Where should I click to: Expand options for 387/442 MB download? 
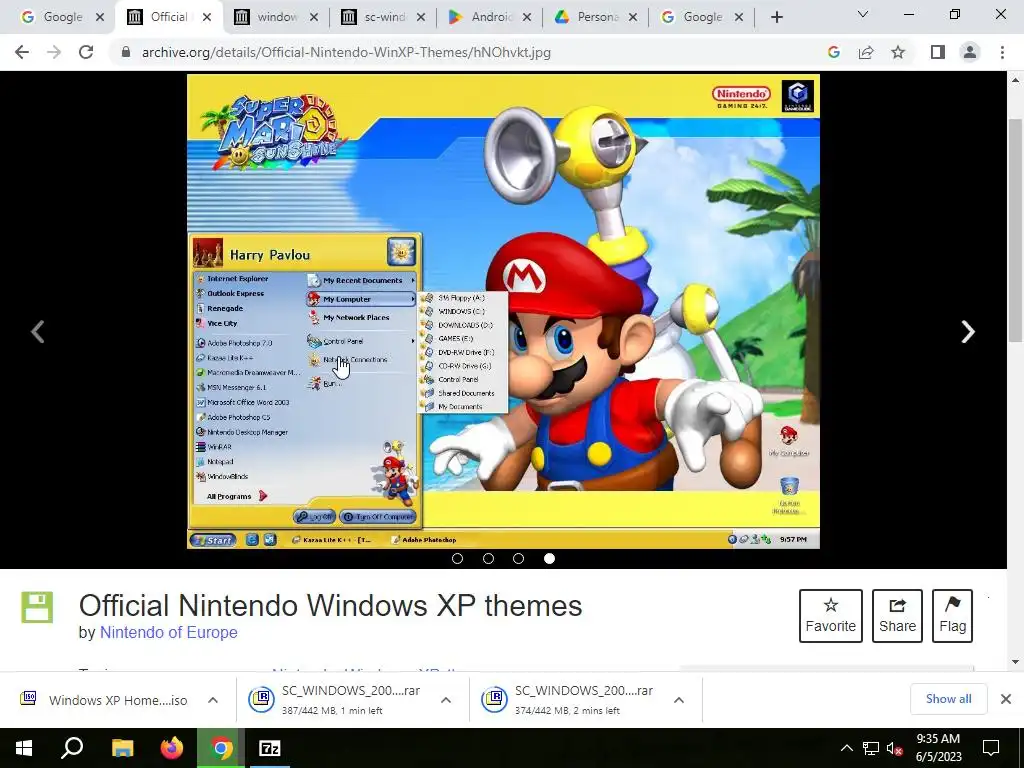[x=446, y=700]
